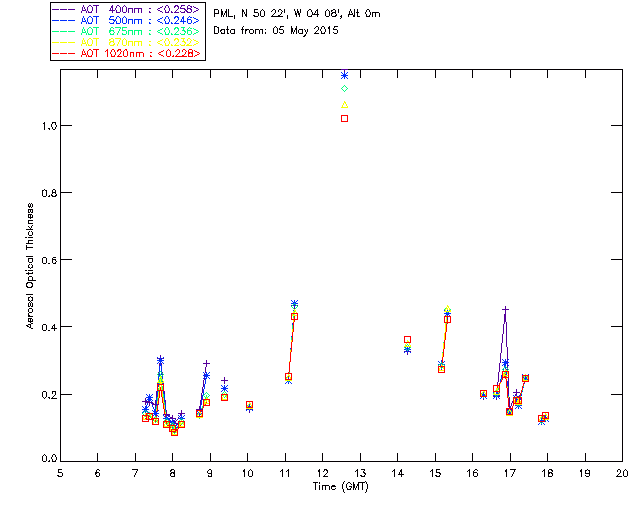The height and width of the screenshot is (512, 640).
Task: Click the black plus peak near 17 GMT
Action: pyautogui.click(x=505, y=310)
